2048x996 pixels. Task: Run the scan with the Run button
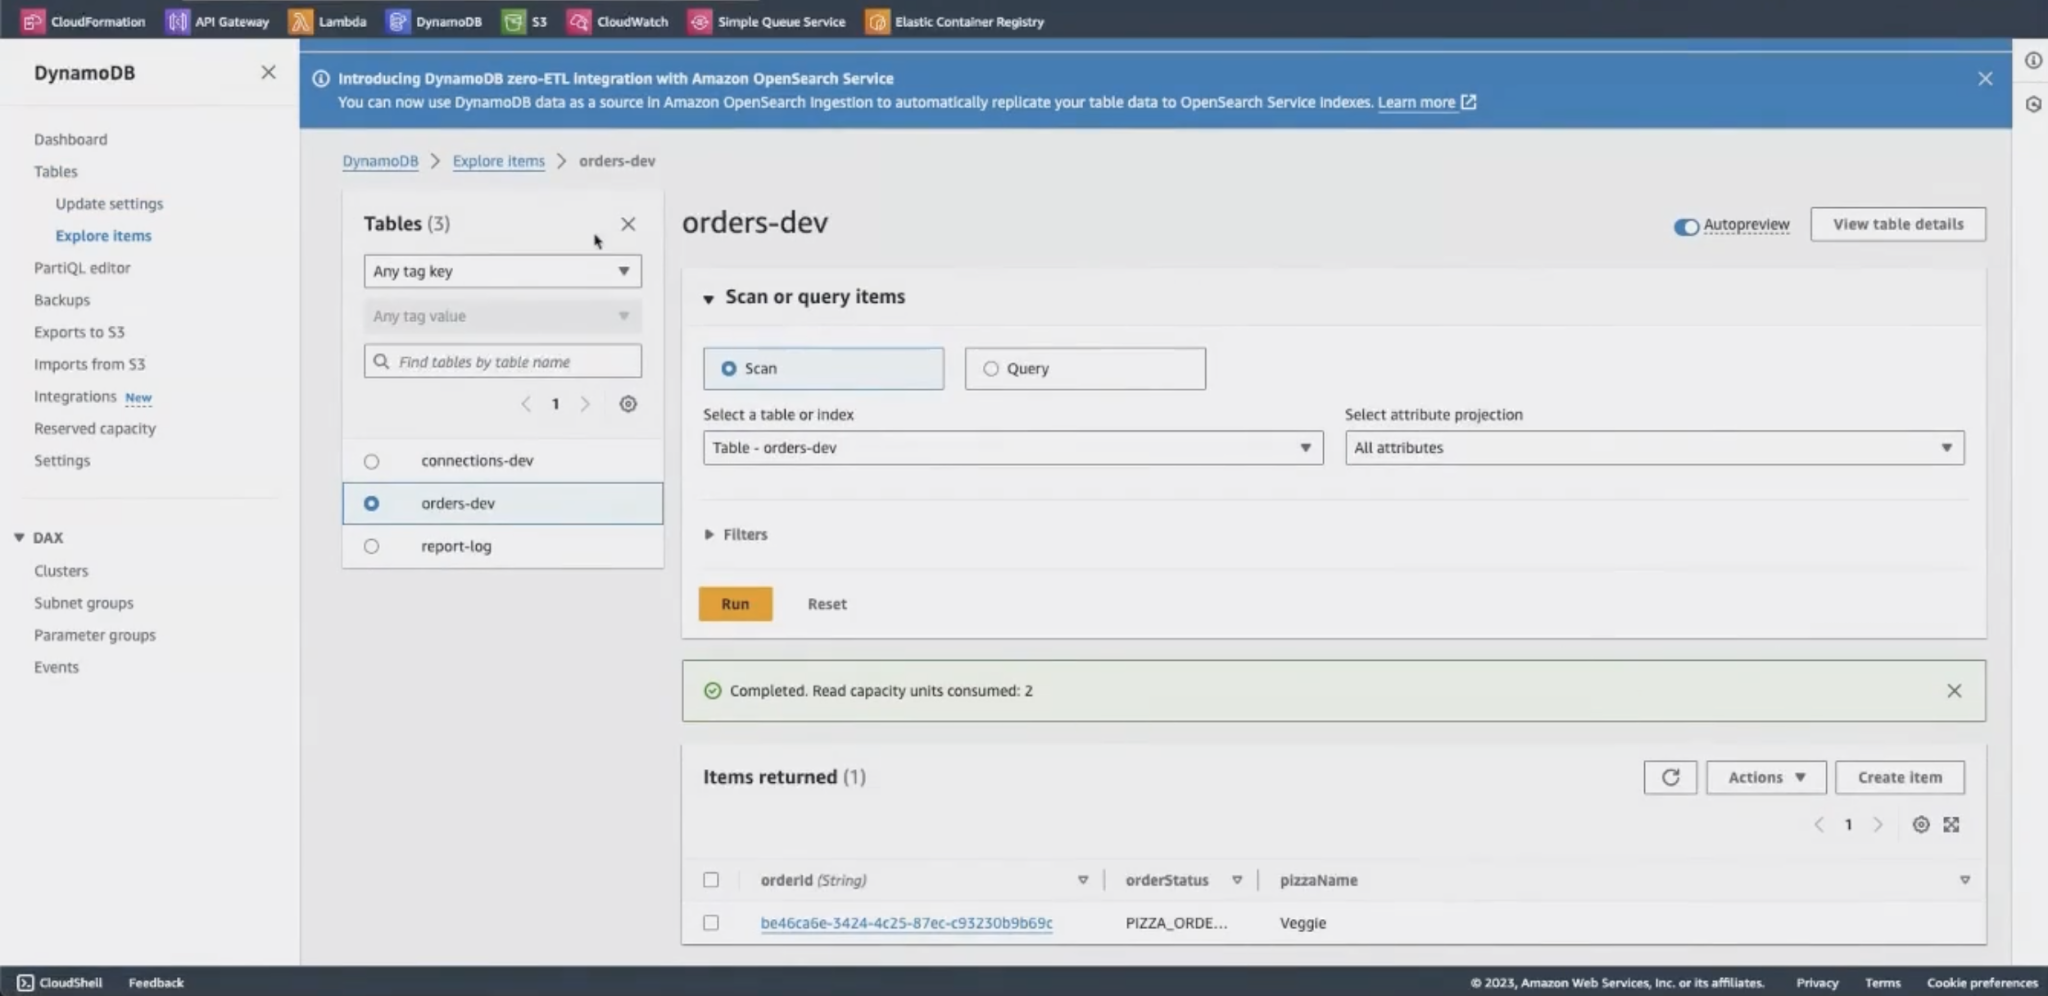[x=735, y=604]
